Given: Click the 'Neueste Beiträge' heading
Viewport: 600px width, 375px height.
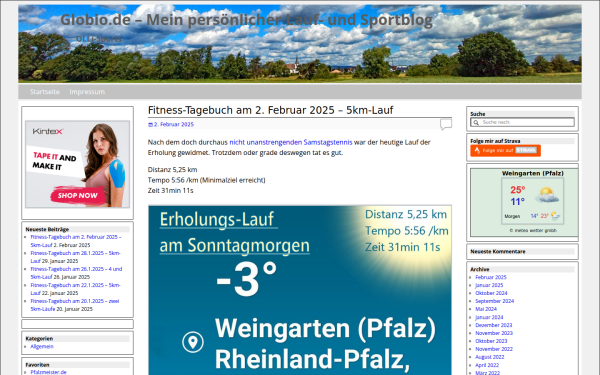Looking at the screenshot, I should [x=47, y=230].
